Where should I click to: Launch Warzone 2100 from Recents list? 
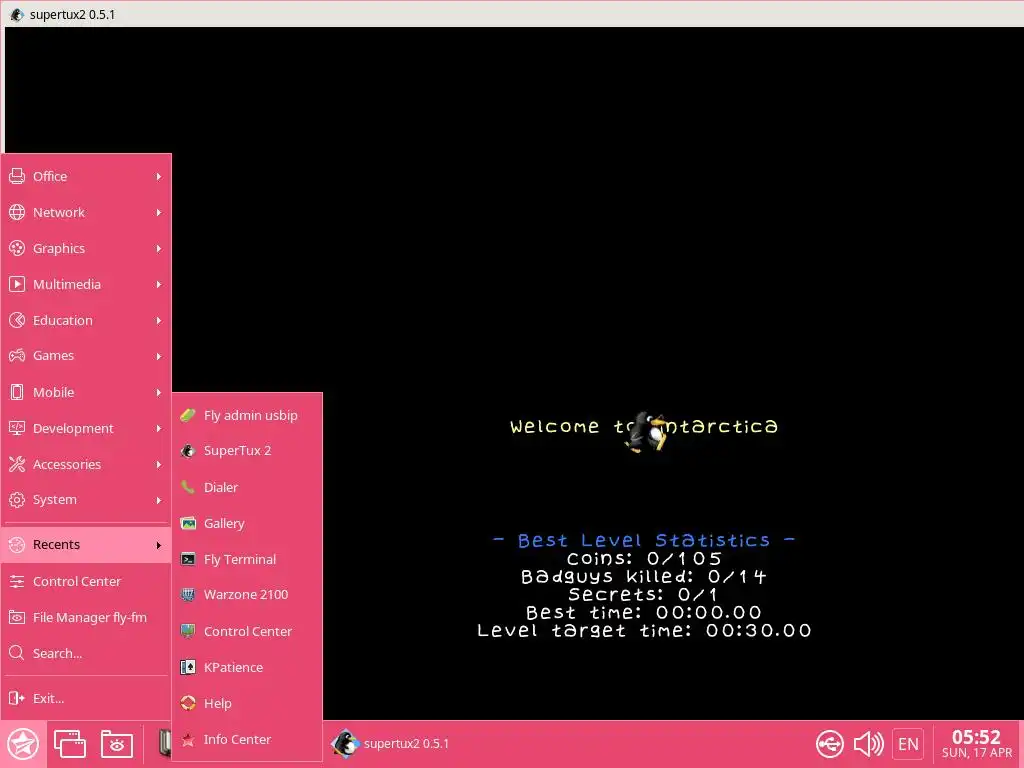(x=247, y=594)
